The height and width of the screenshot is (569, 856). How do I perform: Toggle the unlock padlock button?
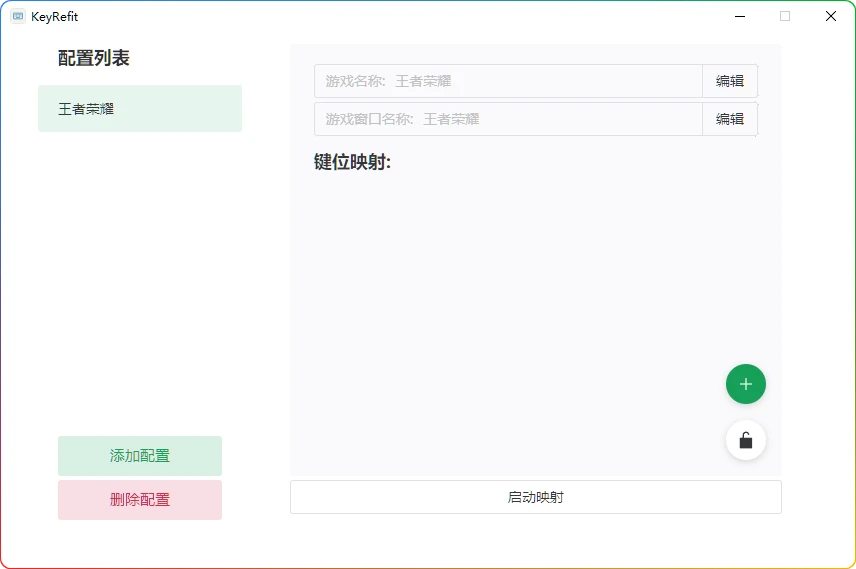(746, 440)
